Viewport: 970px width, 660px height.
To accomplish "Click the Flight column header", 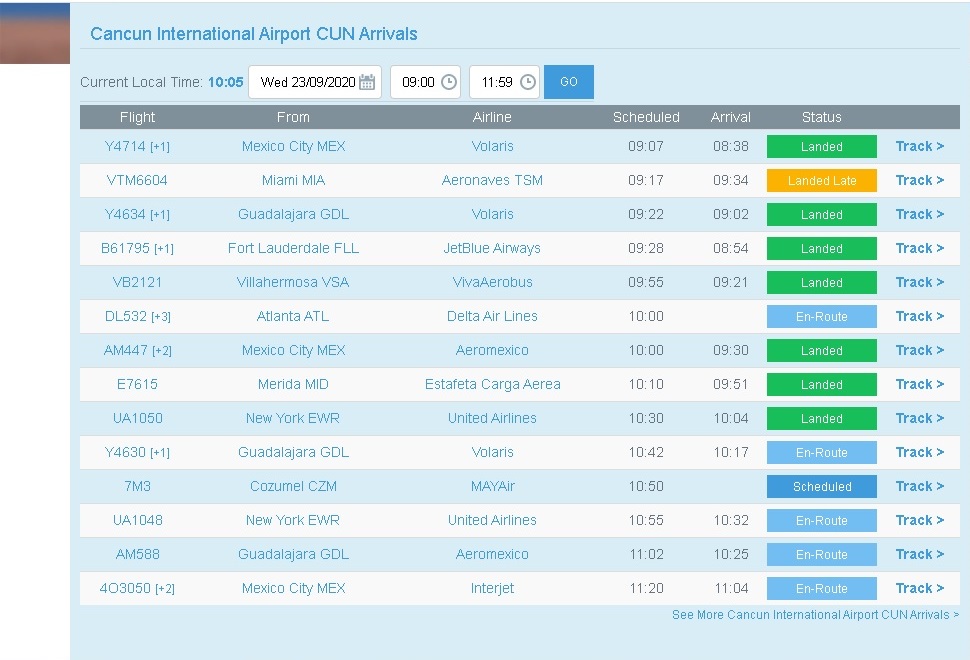I will coord(137,117).
